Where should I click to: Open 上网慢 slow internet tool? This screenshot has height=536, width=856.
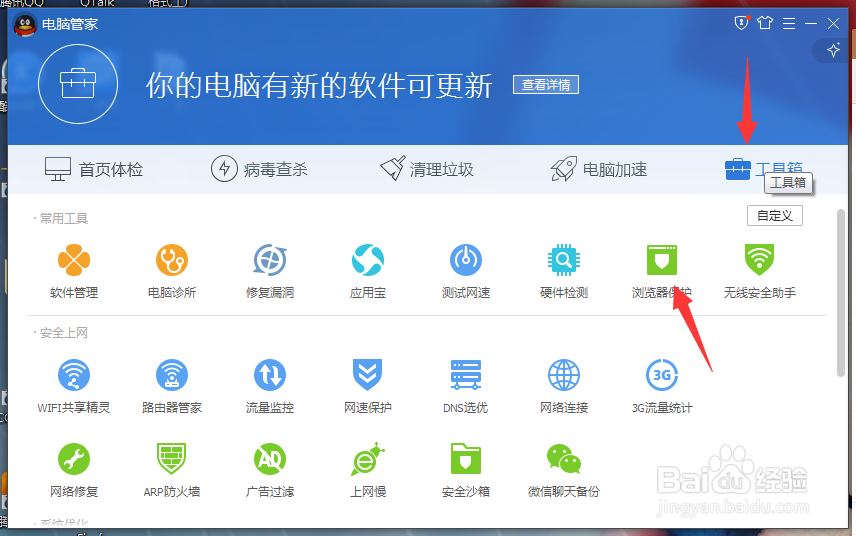point(367,471)
